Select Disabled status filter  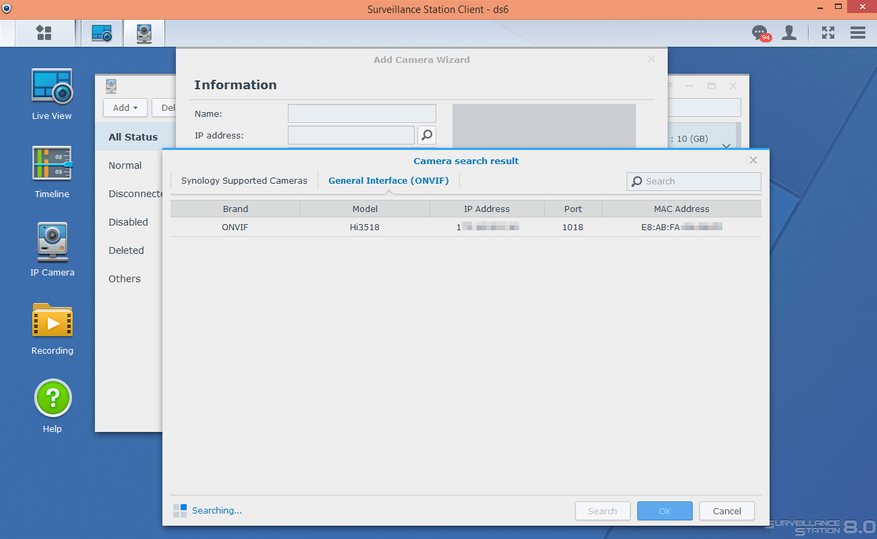click(x=129, y=222)
